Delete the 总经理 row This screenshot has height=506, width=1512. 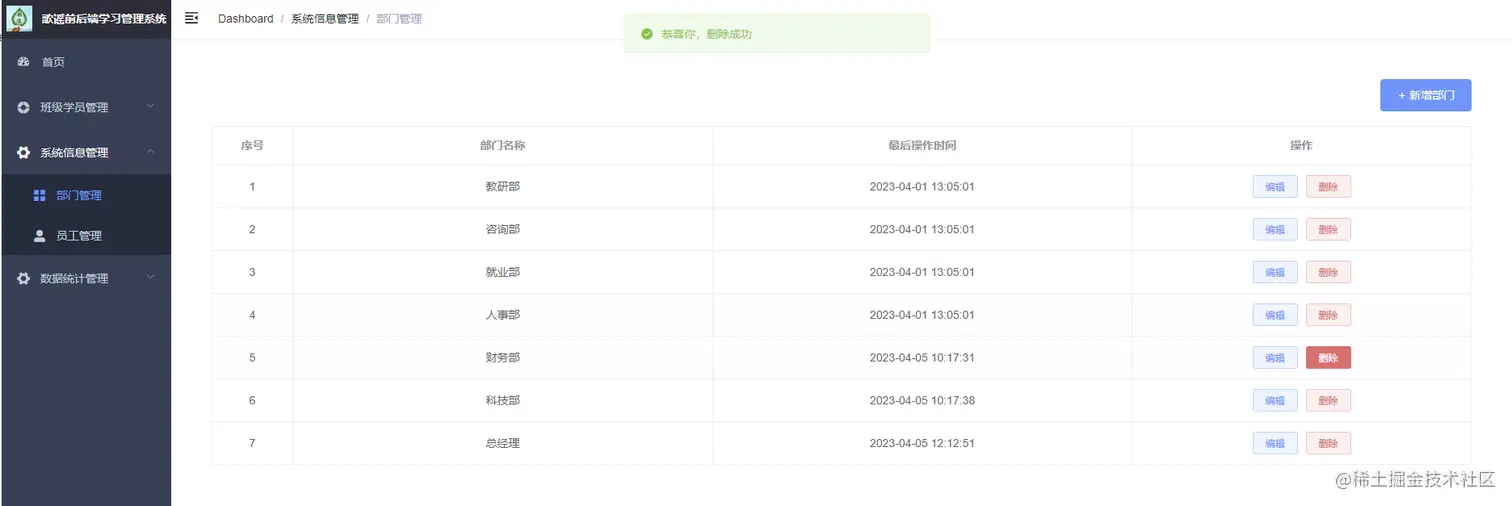coord(1328,443)
